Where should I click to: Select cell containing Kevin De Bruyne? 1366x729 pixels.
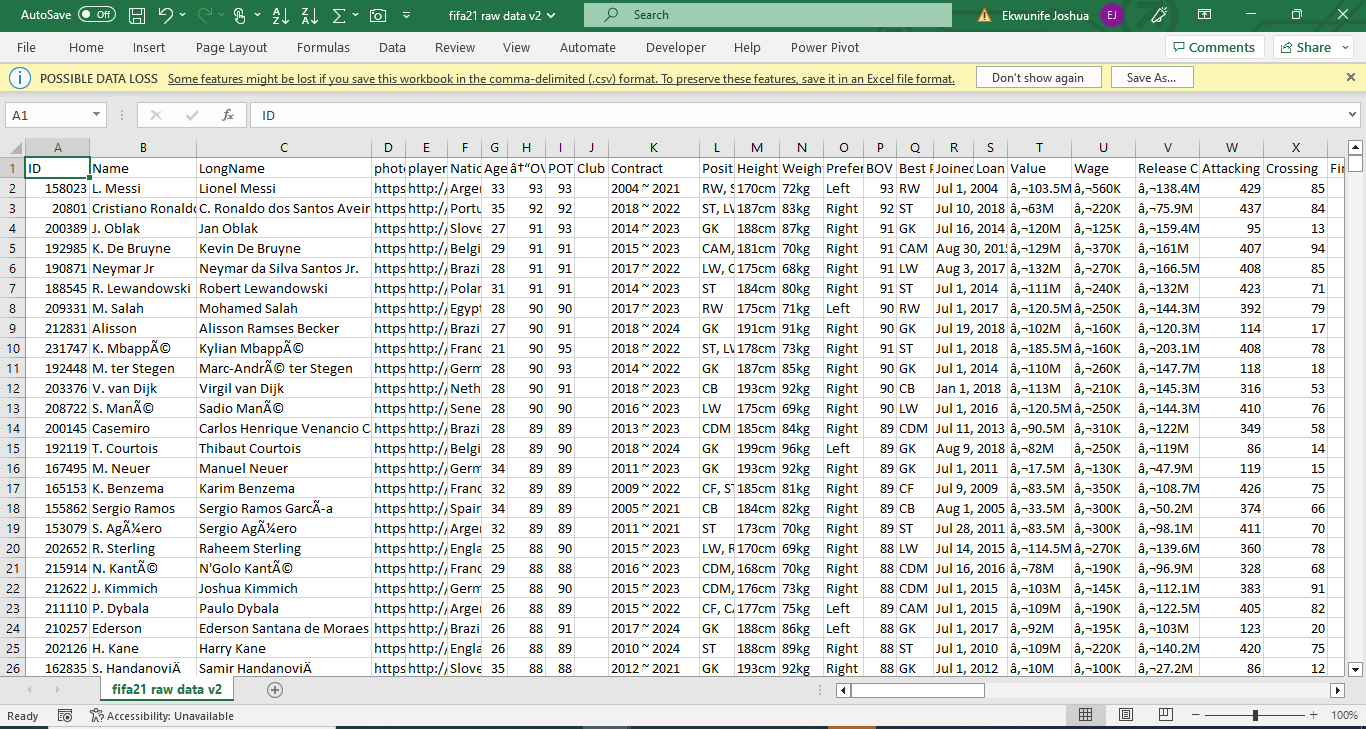pos(284,248)
